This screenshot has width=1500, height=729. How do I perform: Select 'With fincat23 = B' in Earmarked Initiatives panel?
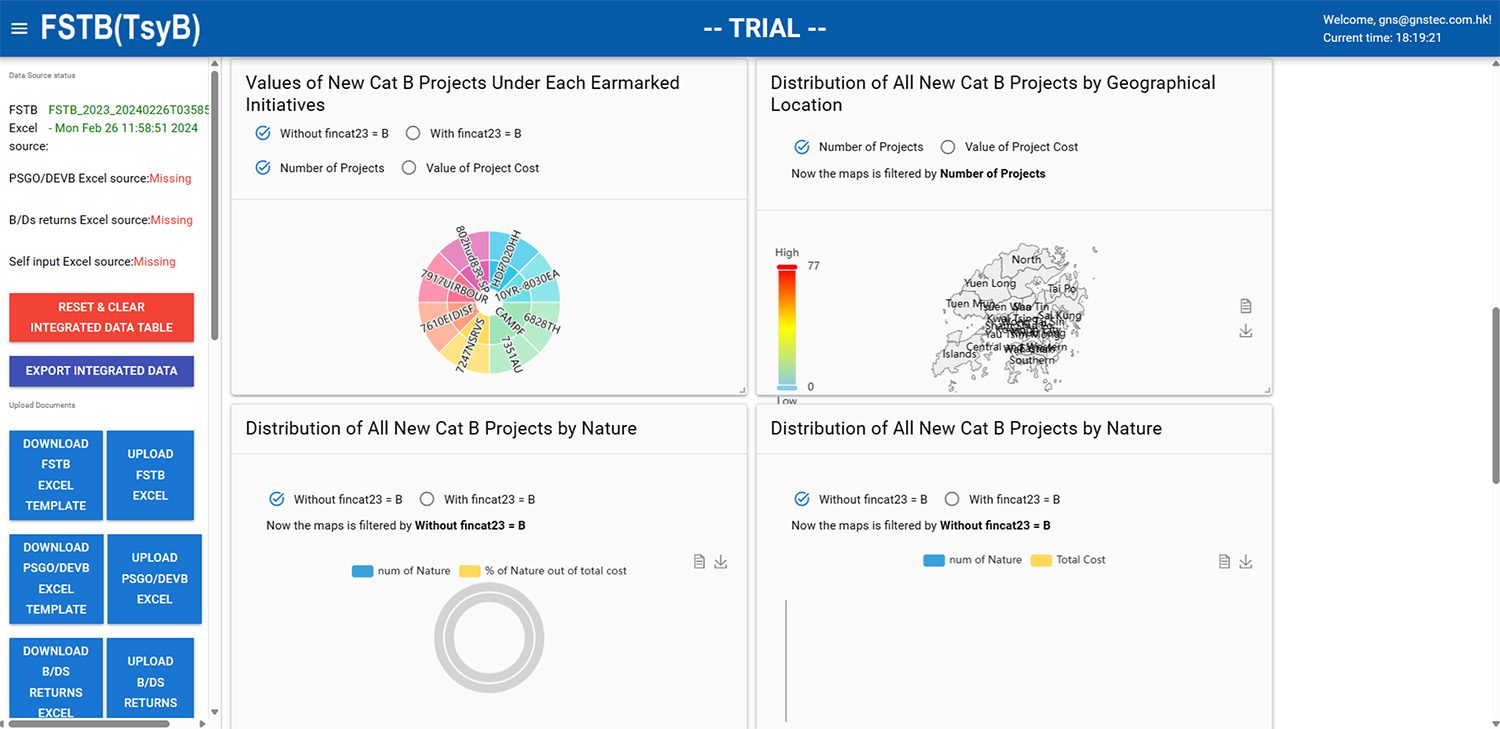click(x=413, y=134)
